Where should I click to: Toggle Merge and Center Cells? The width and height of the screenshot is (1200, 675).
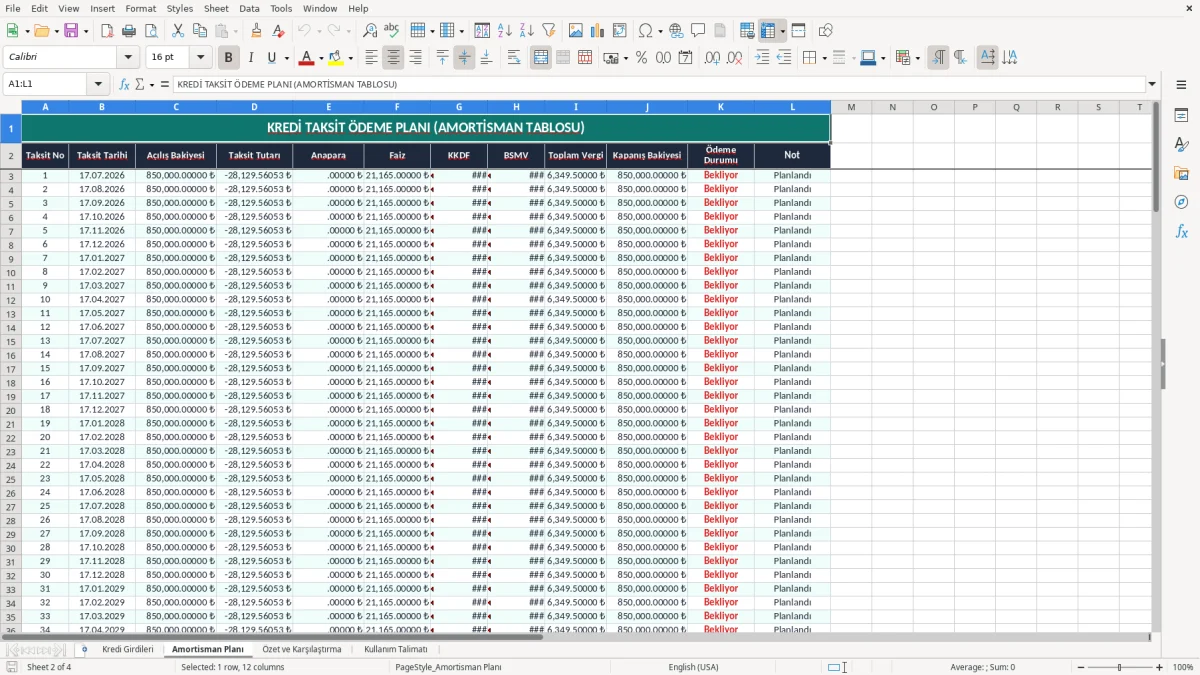(x=541, y=58)
